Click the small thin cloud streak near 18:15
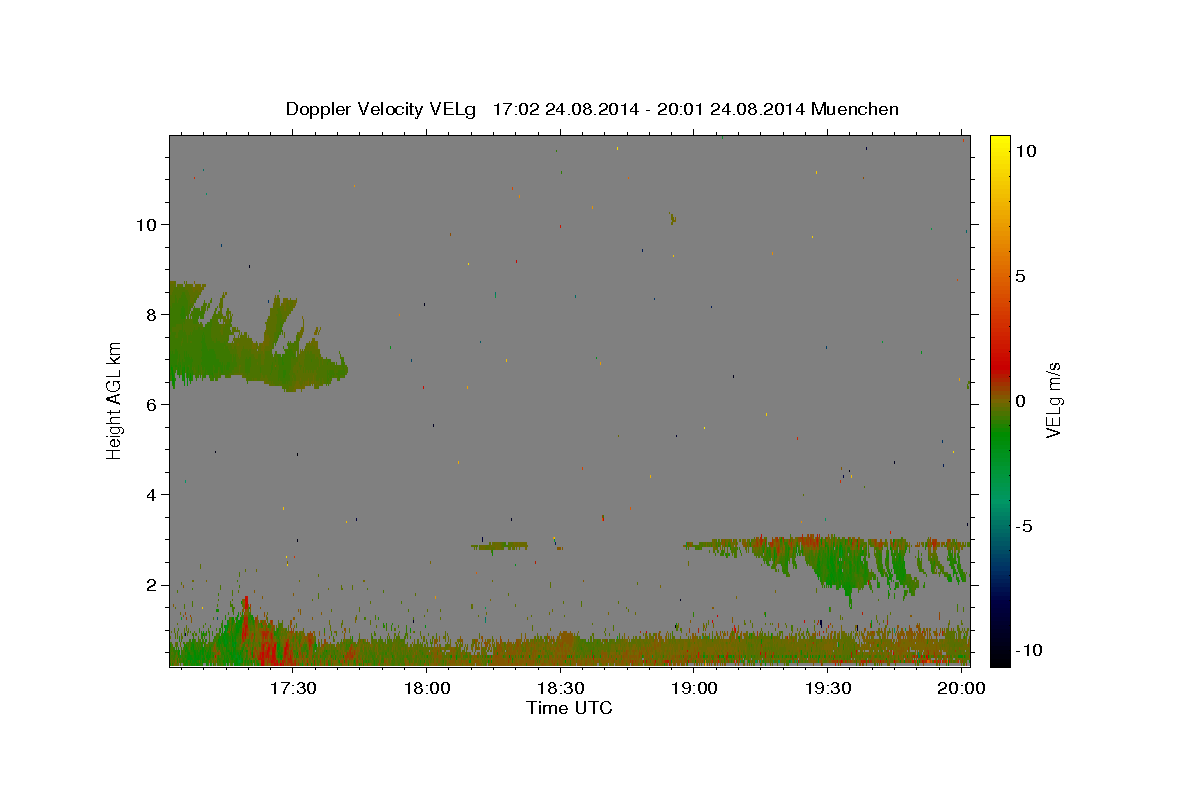Viewport: 1200px width, 800px height. pos(499,545)
